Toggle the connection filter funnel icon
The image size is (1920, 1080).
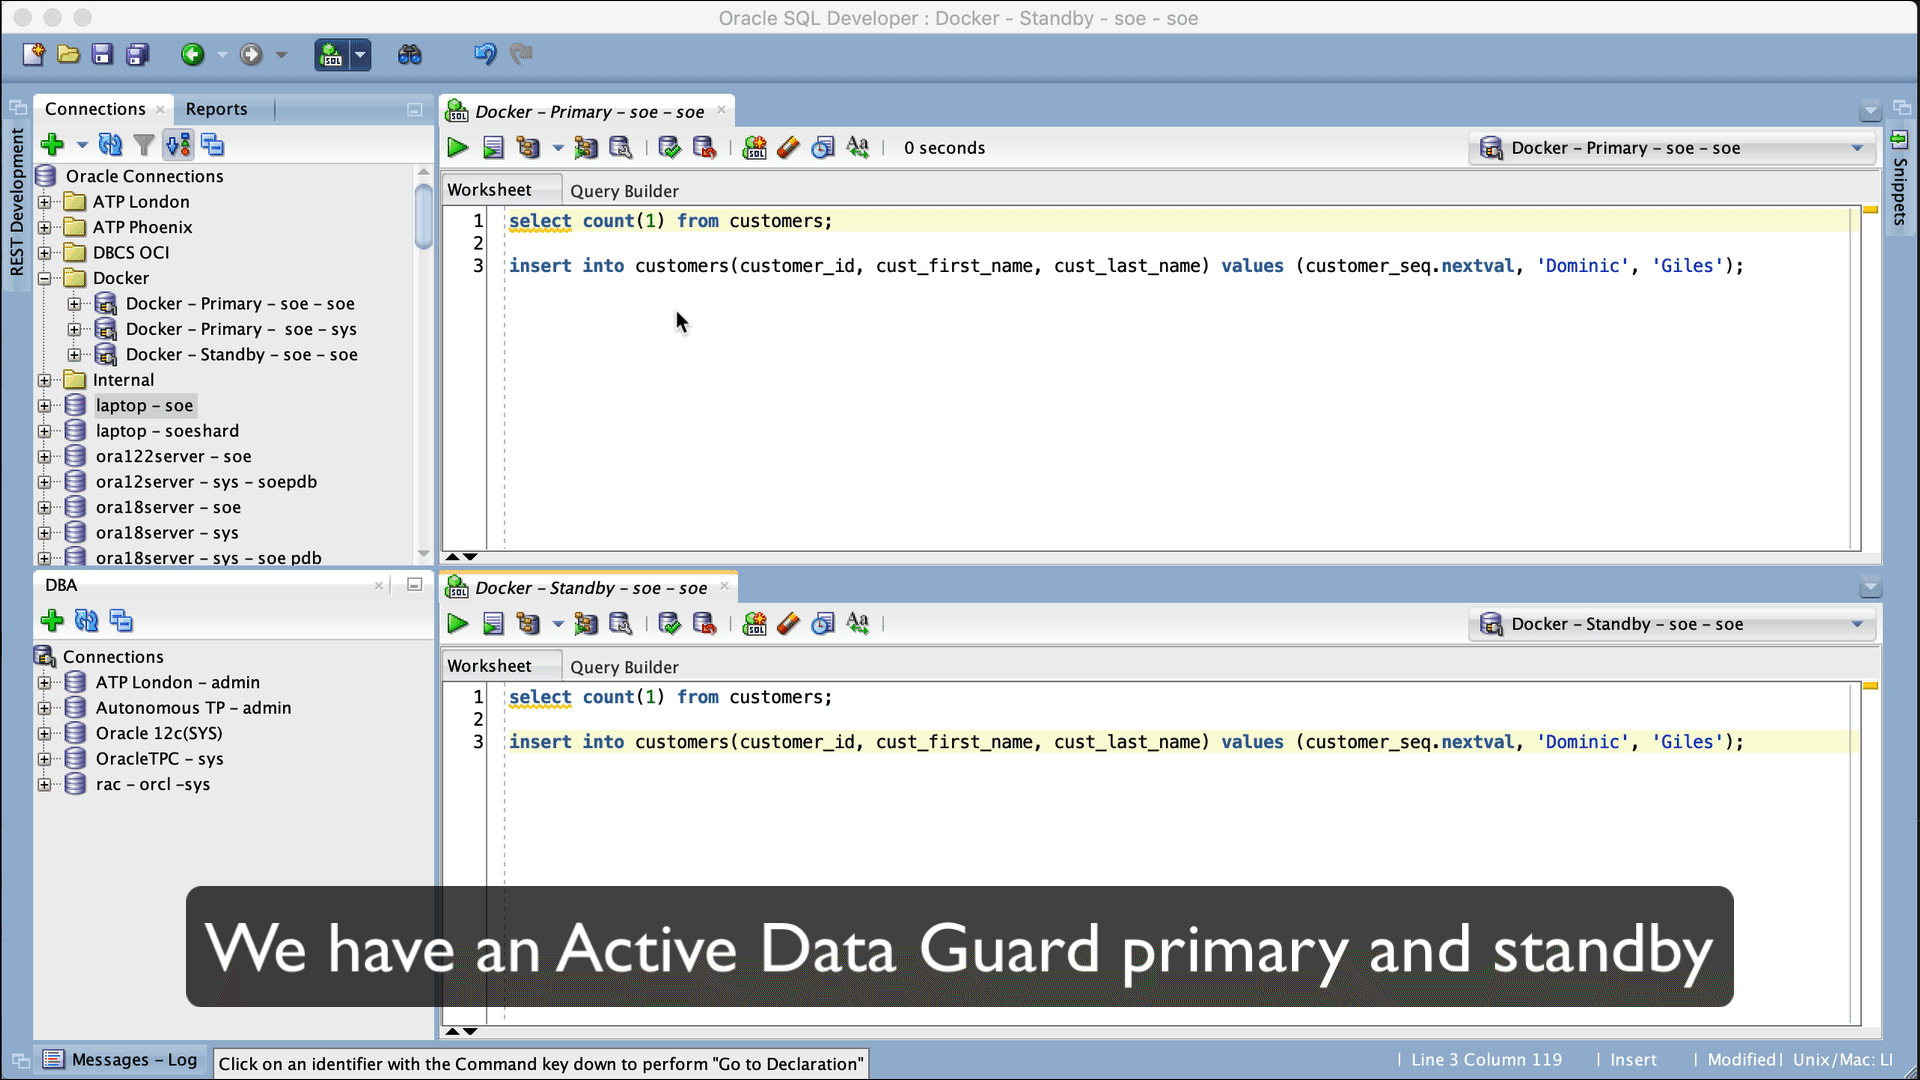tap(144, 144)
